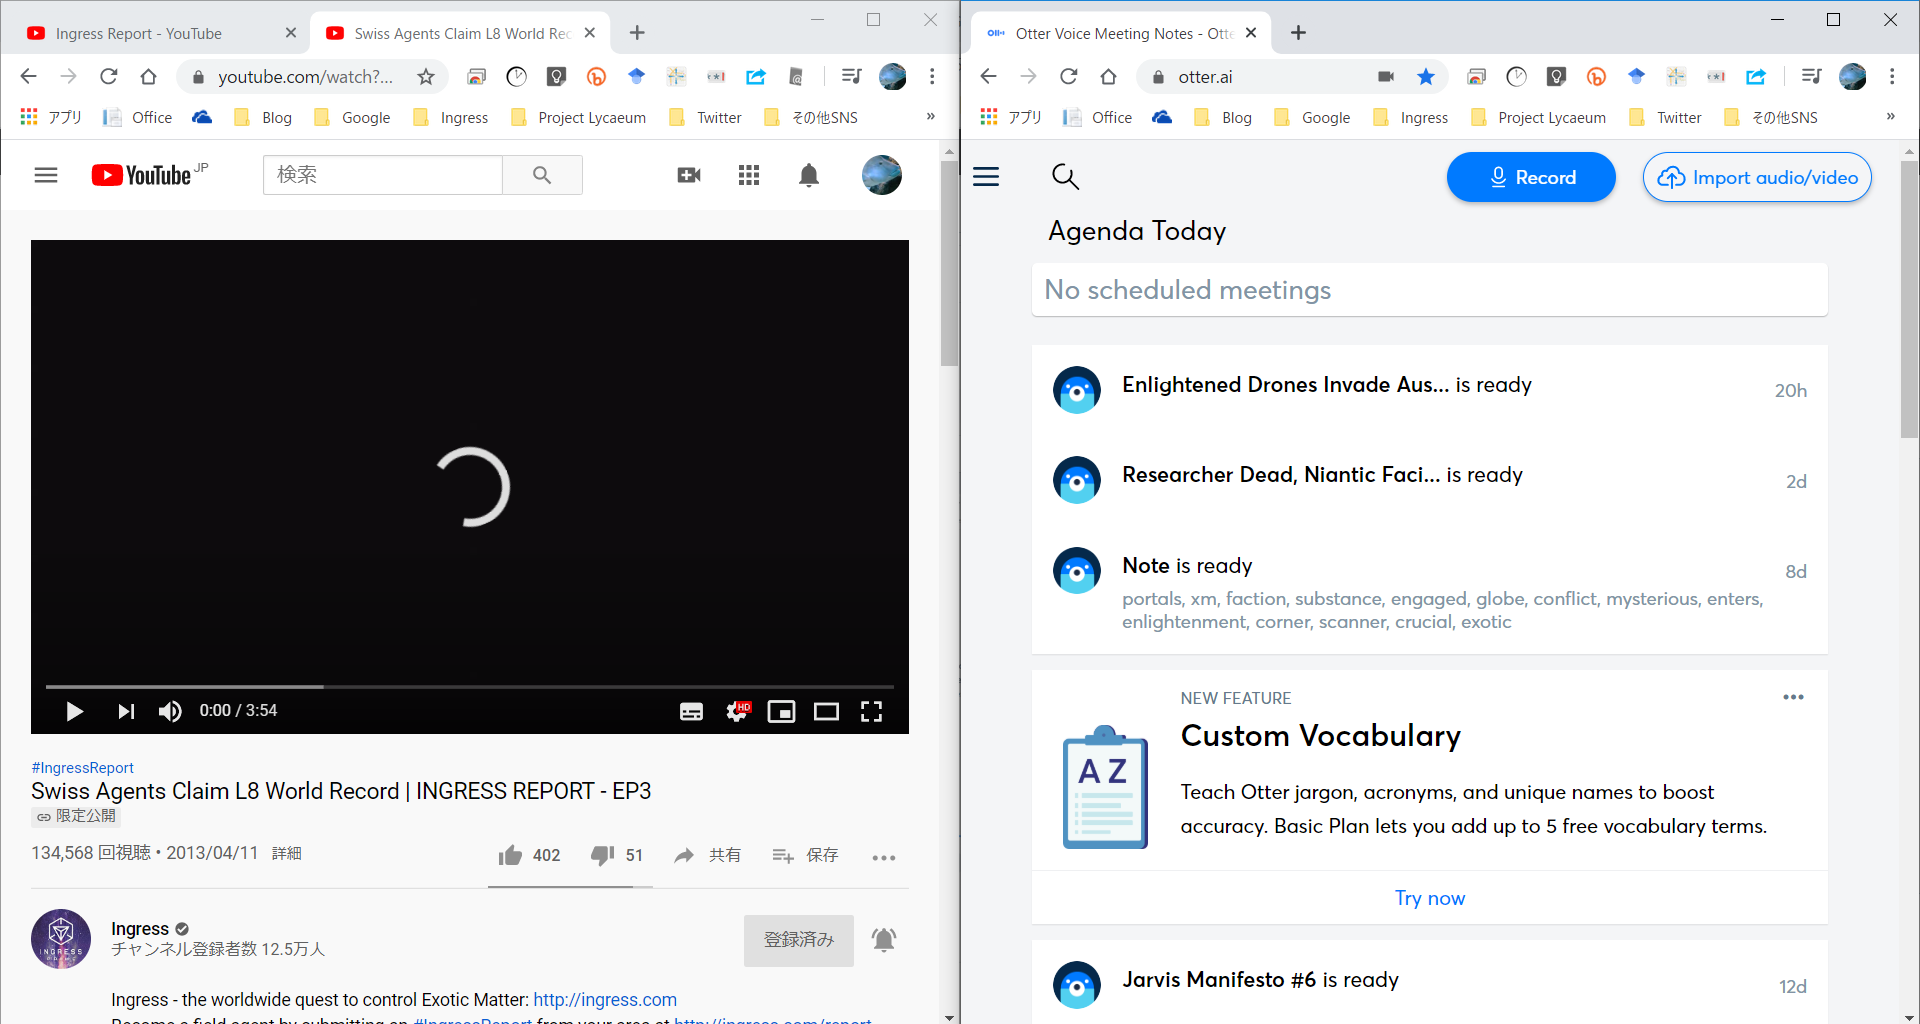Open Enlightened Drones Invade Aus... note
Viewport: 1920px width, 1024px height.
pos(1429,389)
